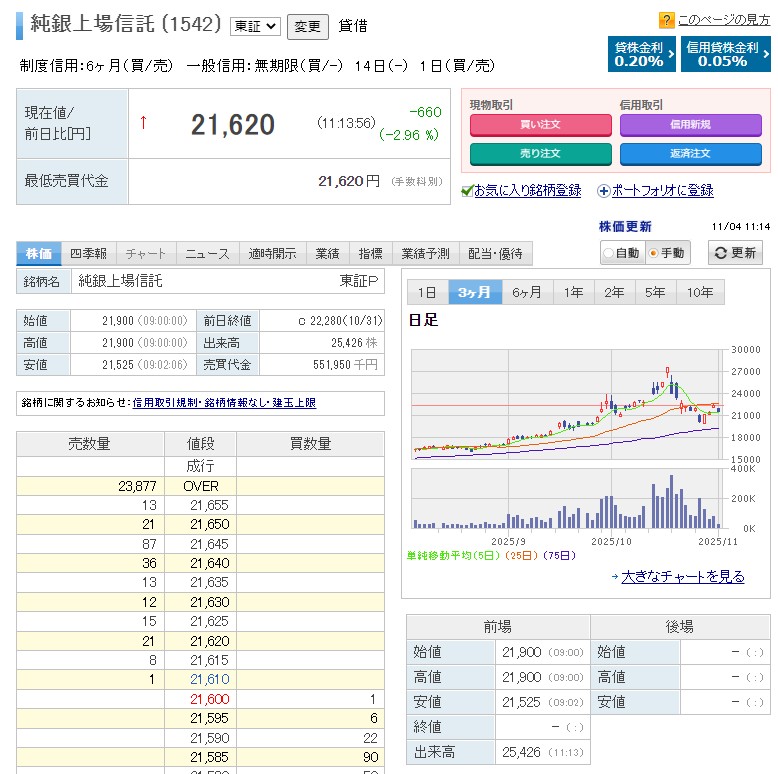Select the 6ヶ月 chart period tab
Viewport: 778px width, 774px height.
click(x=526, y=292)
